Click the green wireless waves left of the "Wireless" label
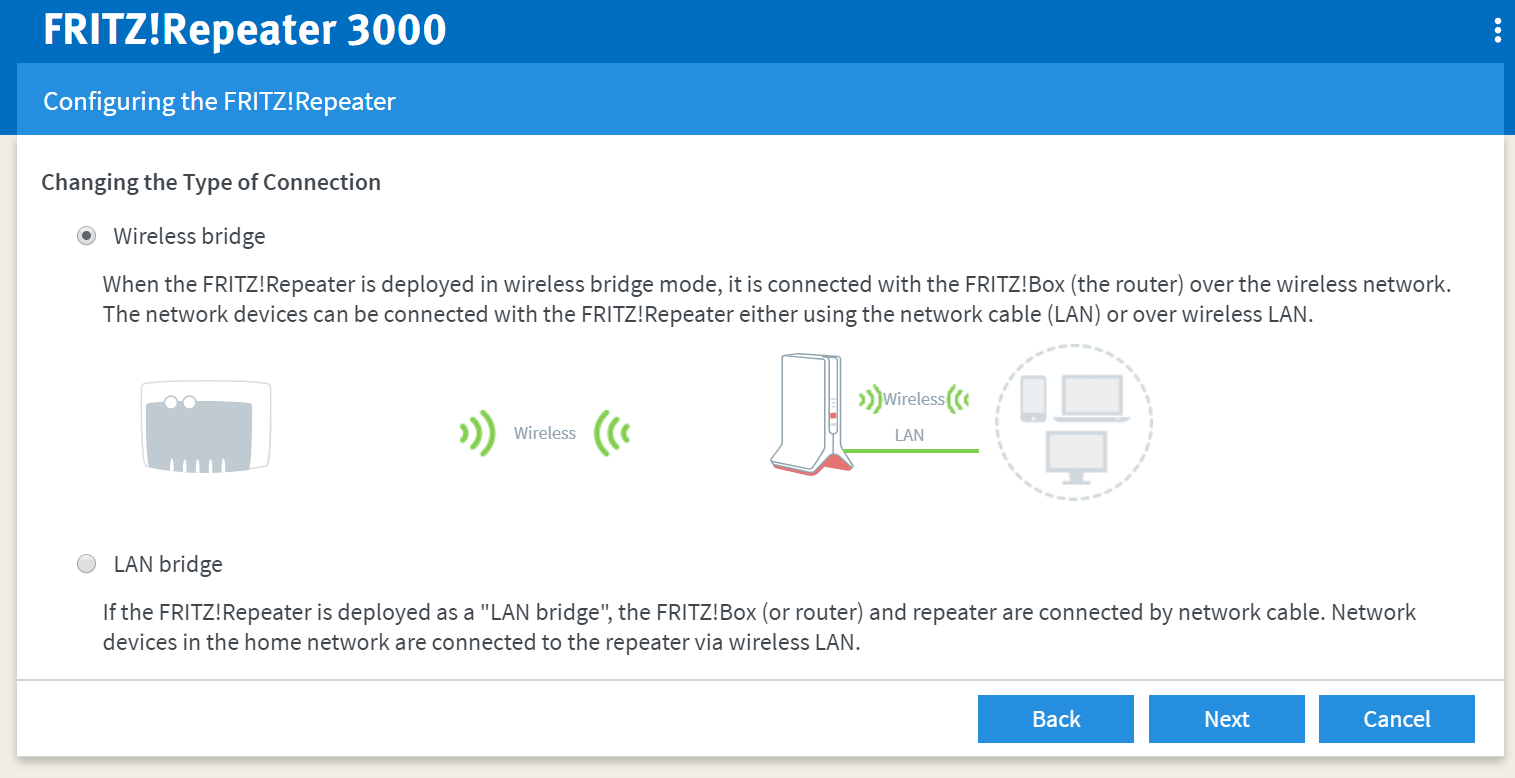Image resolution: width=1515 pixels, height=778 pixels. pos(477,434)
